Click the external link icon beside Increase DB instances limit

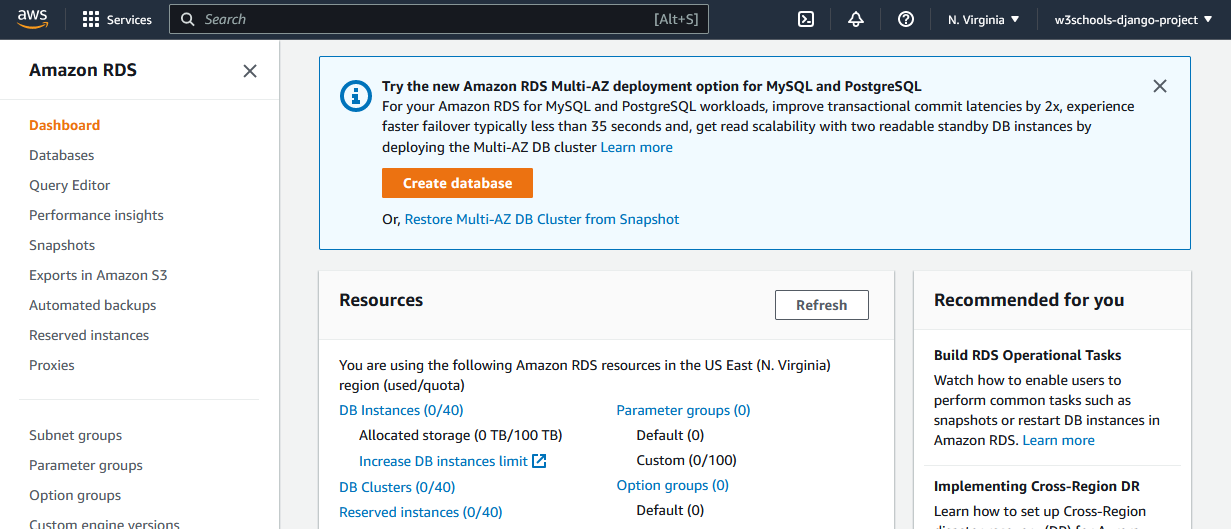click(x=540, y=461)
